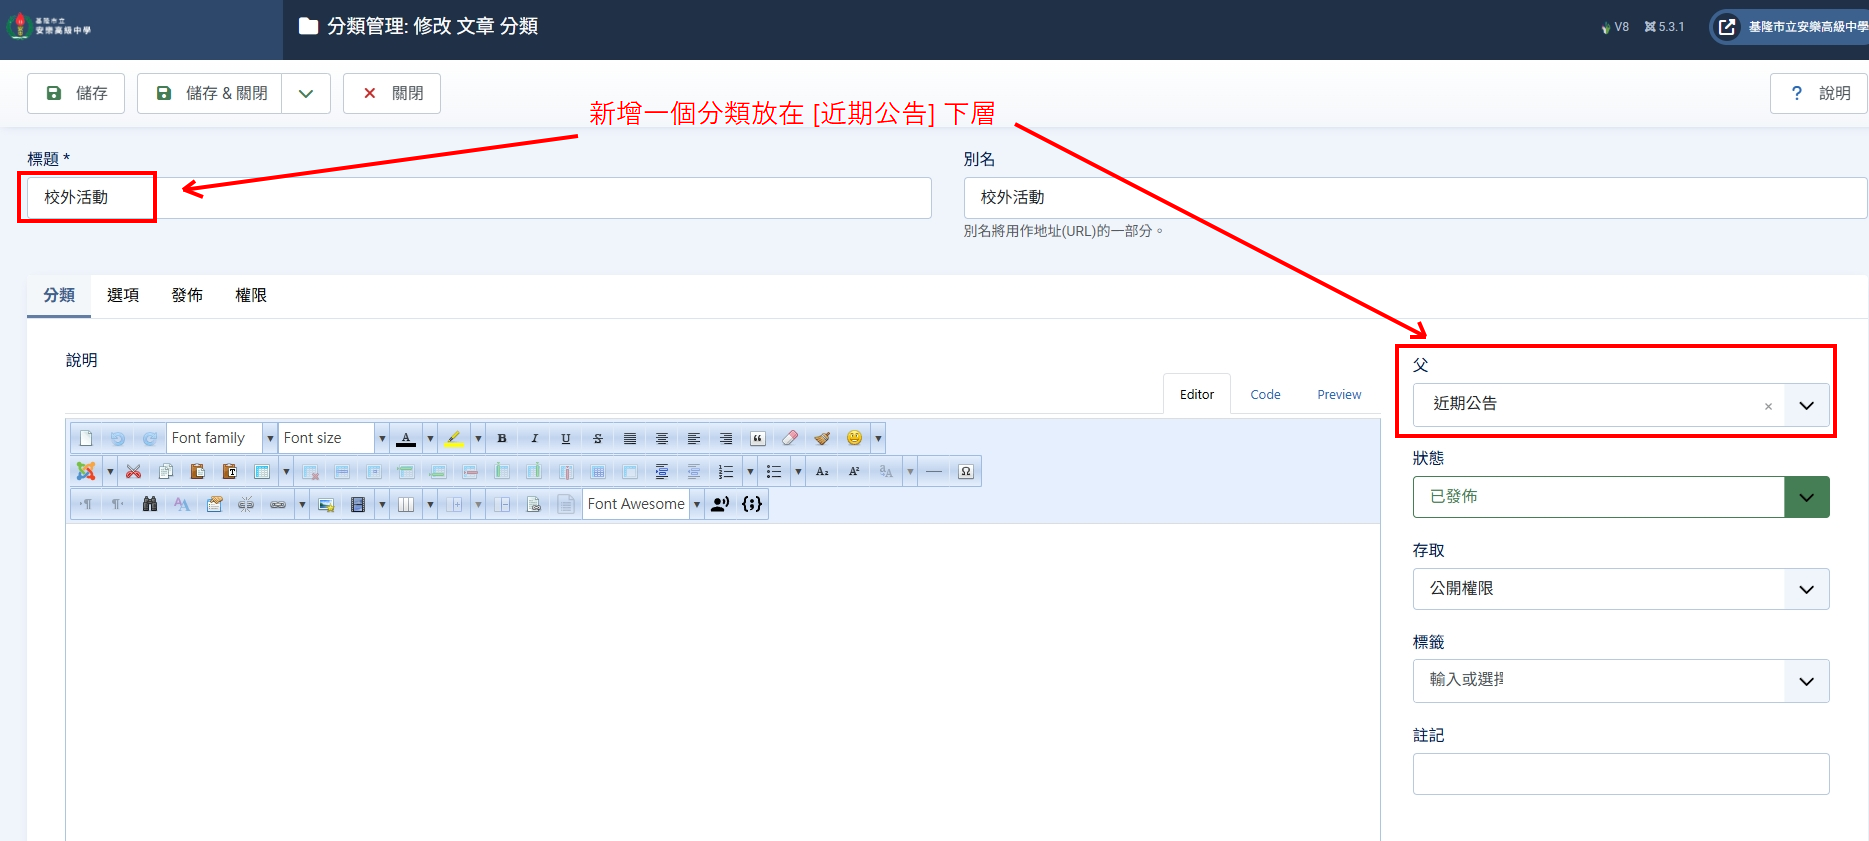Click the eraser remove-format icon
Screen dimensions: 1869x841
click(790, 438)
